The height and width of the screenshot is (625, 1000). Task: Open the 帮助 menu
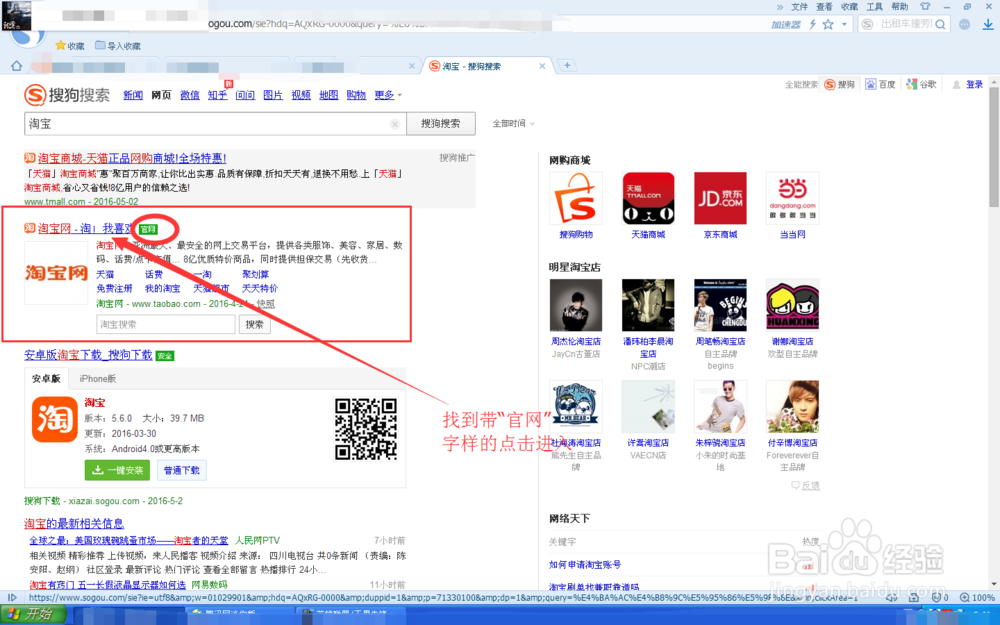pos(899,6)
